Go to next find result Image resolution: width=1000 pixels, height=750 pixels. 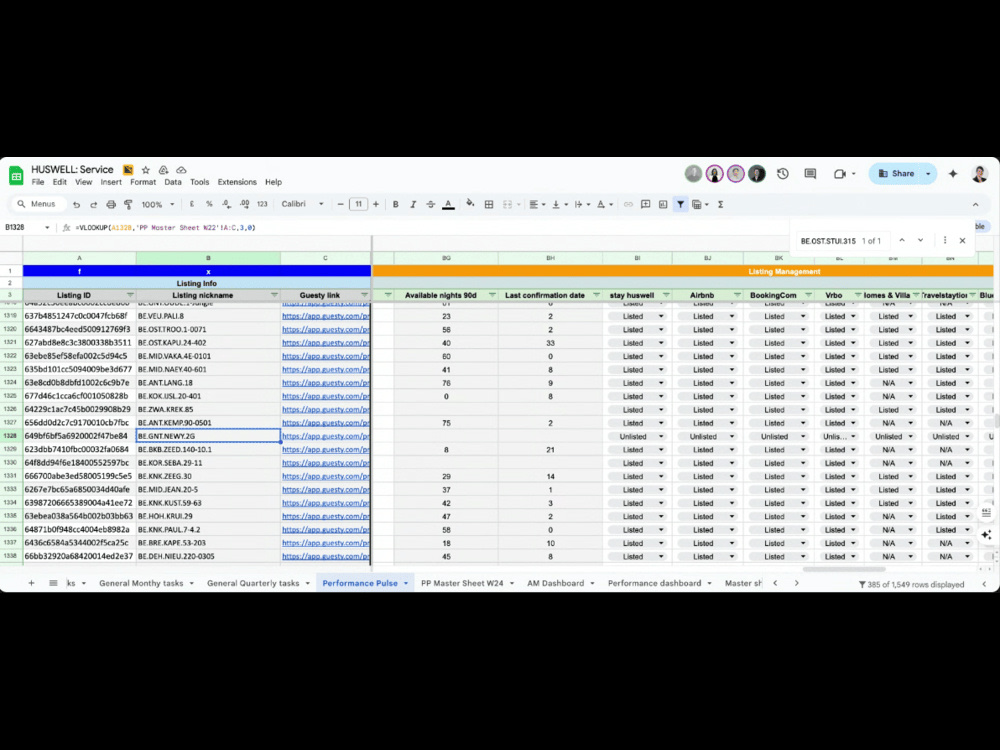920,240
